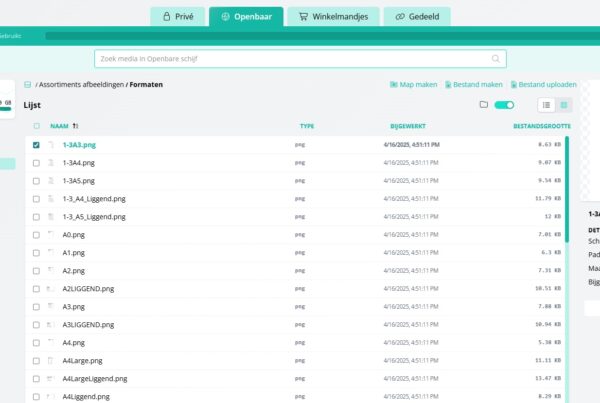
Task: Click the 1-3A5.png file icon
Action: pyautogui.click(x=51, y=181)
